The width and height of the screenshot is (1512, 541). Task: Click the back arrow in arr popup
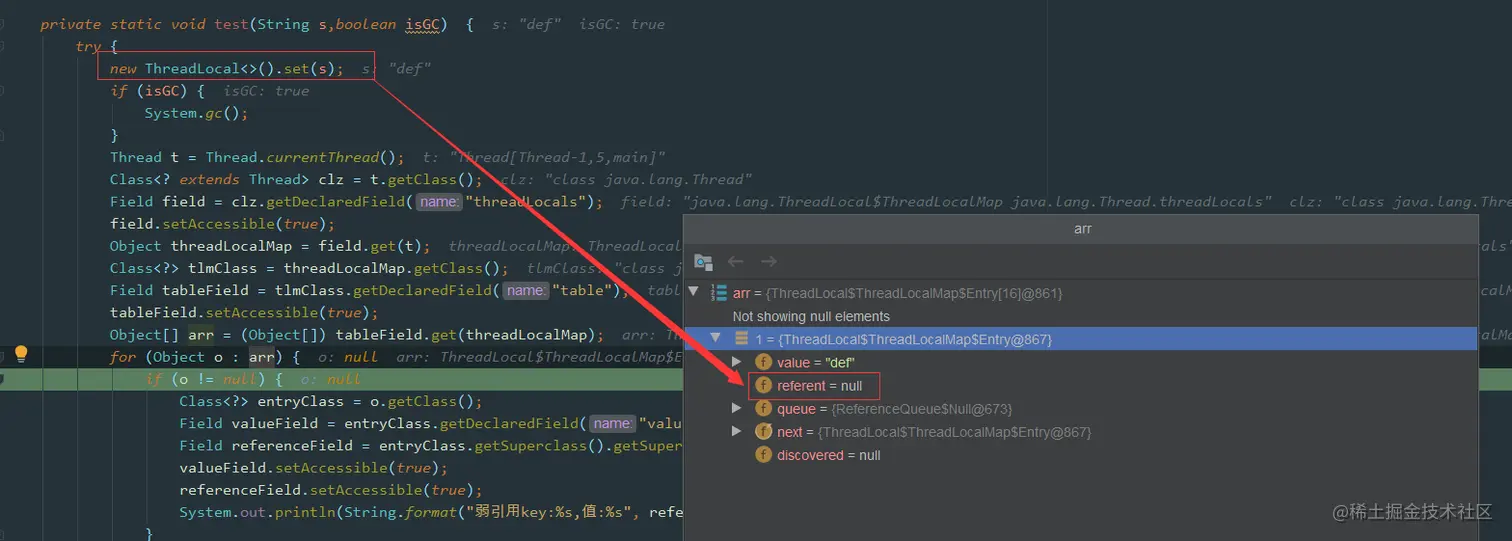(x=736, y=262)
